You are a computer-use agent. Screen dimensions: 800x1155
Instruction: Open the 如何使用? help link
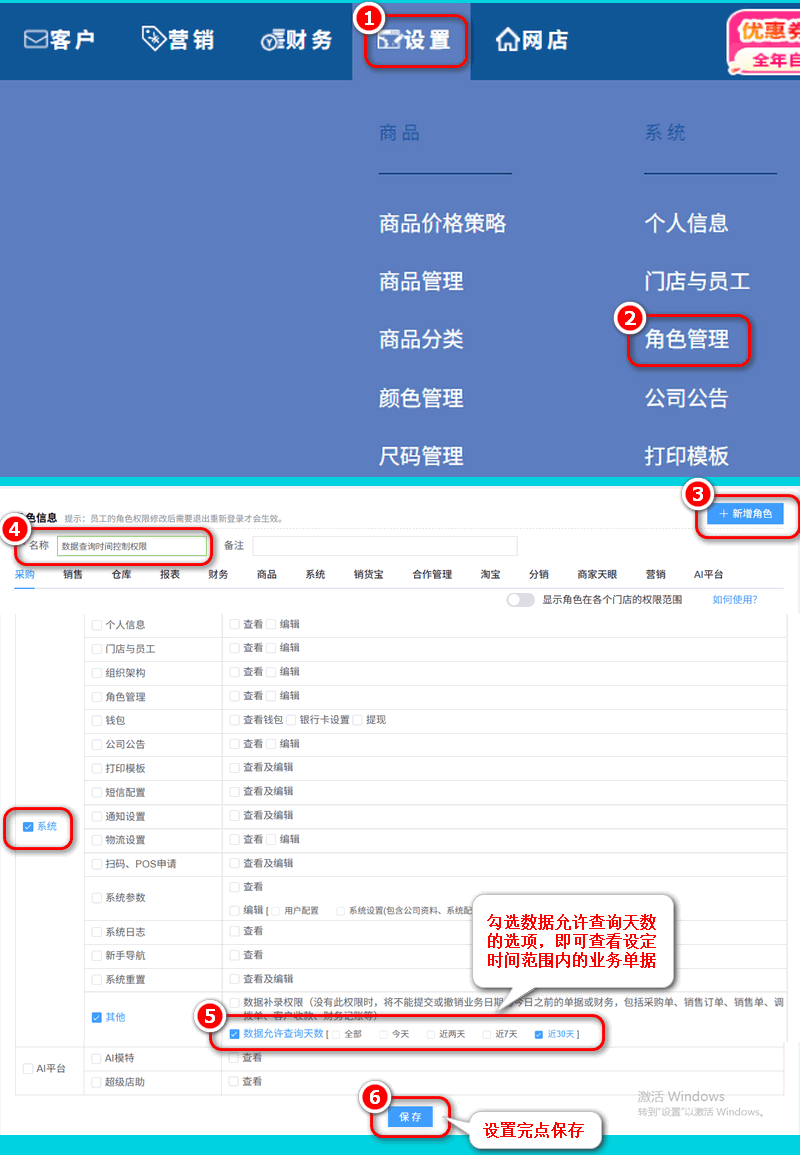(x=734, y=600)
